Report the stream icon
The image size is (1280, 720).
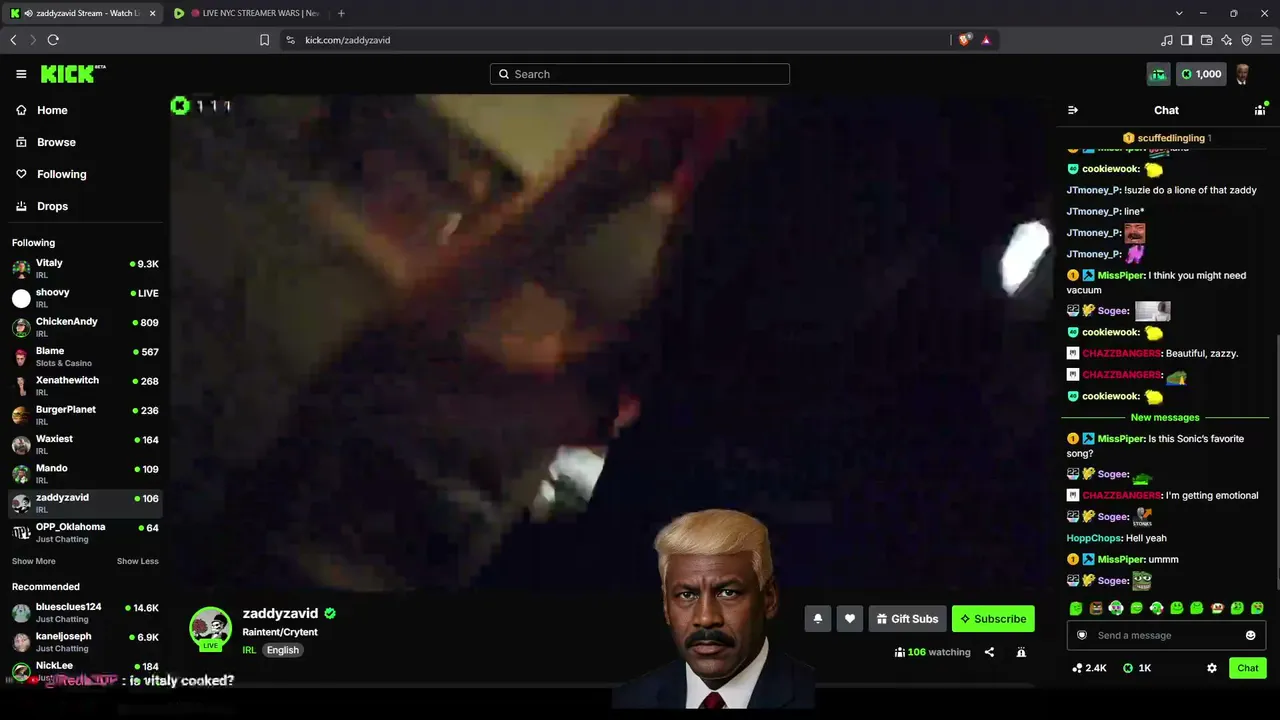[x=1021, y=652]
